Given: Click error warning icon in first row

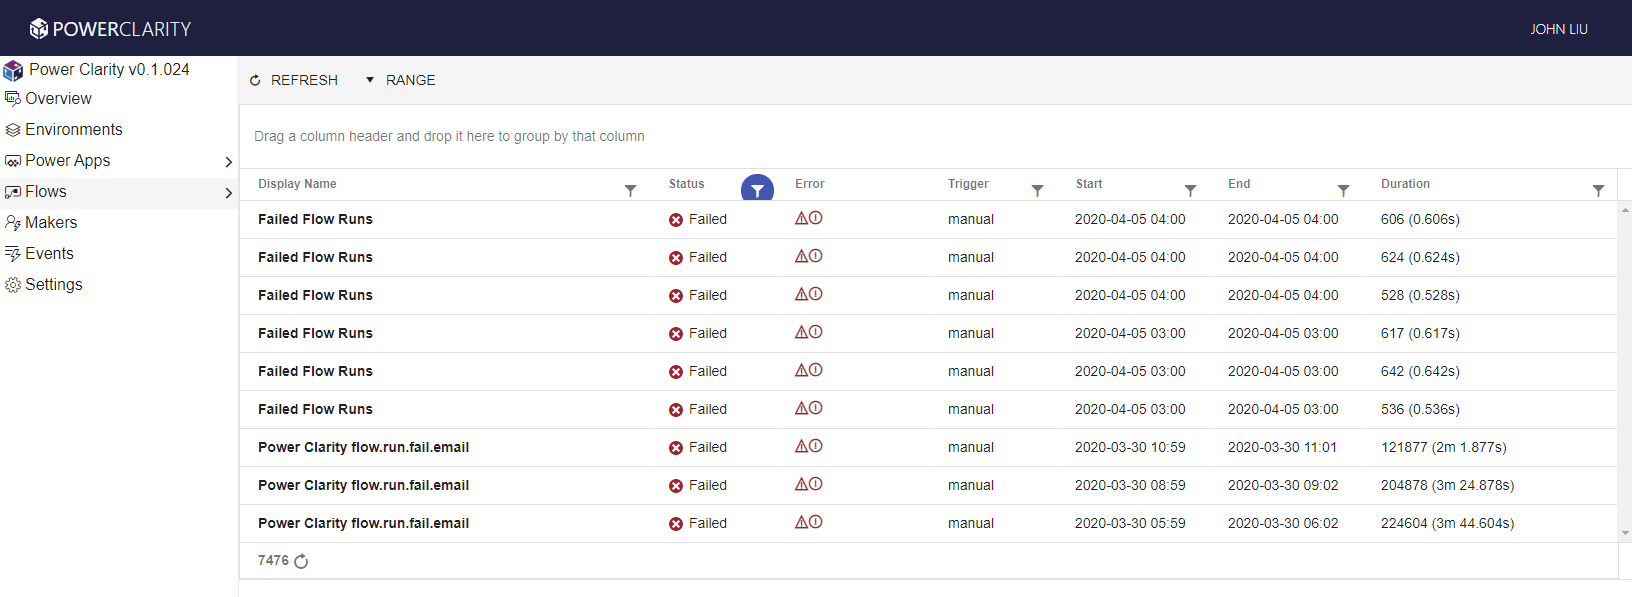Looking at the screenshot, I should 801,218.
